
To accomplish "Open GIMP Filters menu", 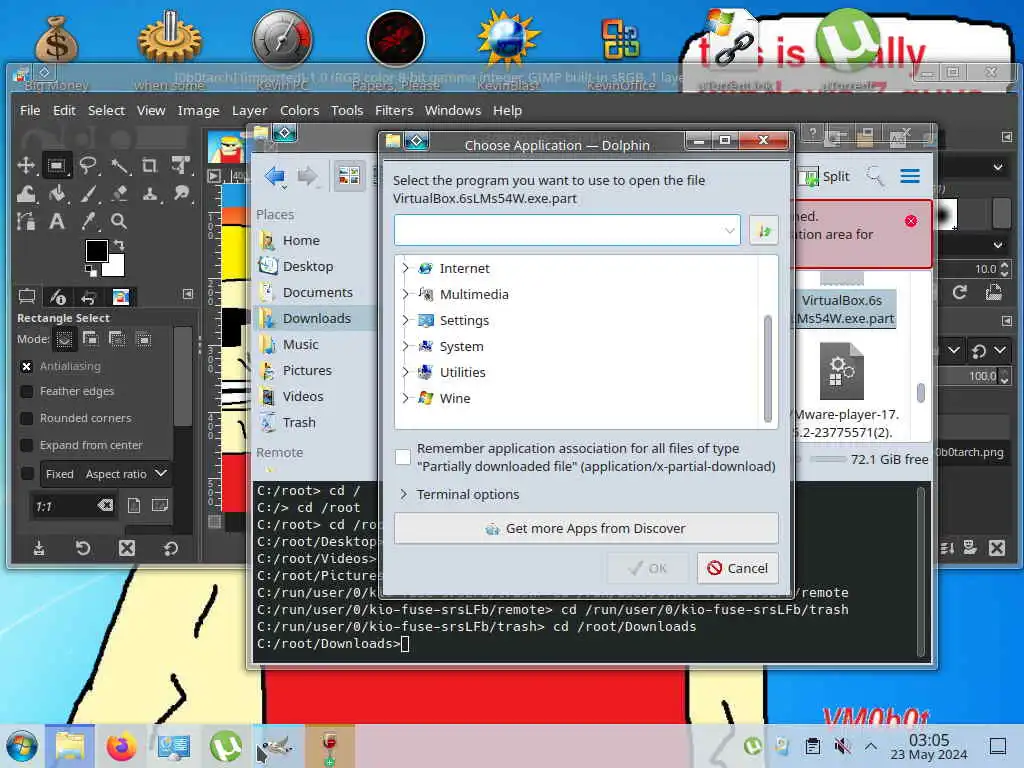I will pyautogui.click(x=394, y=110).
